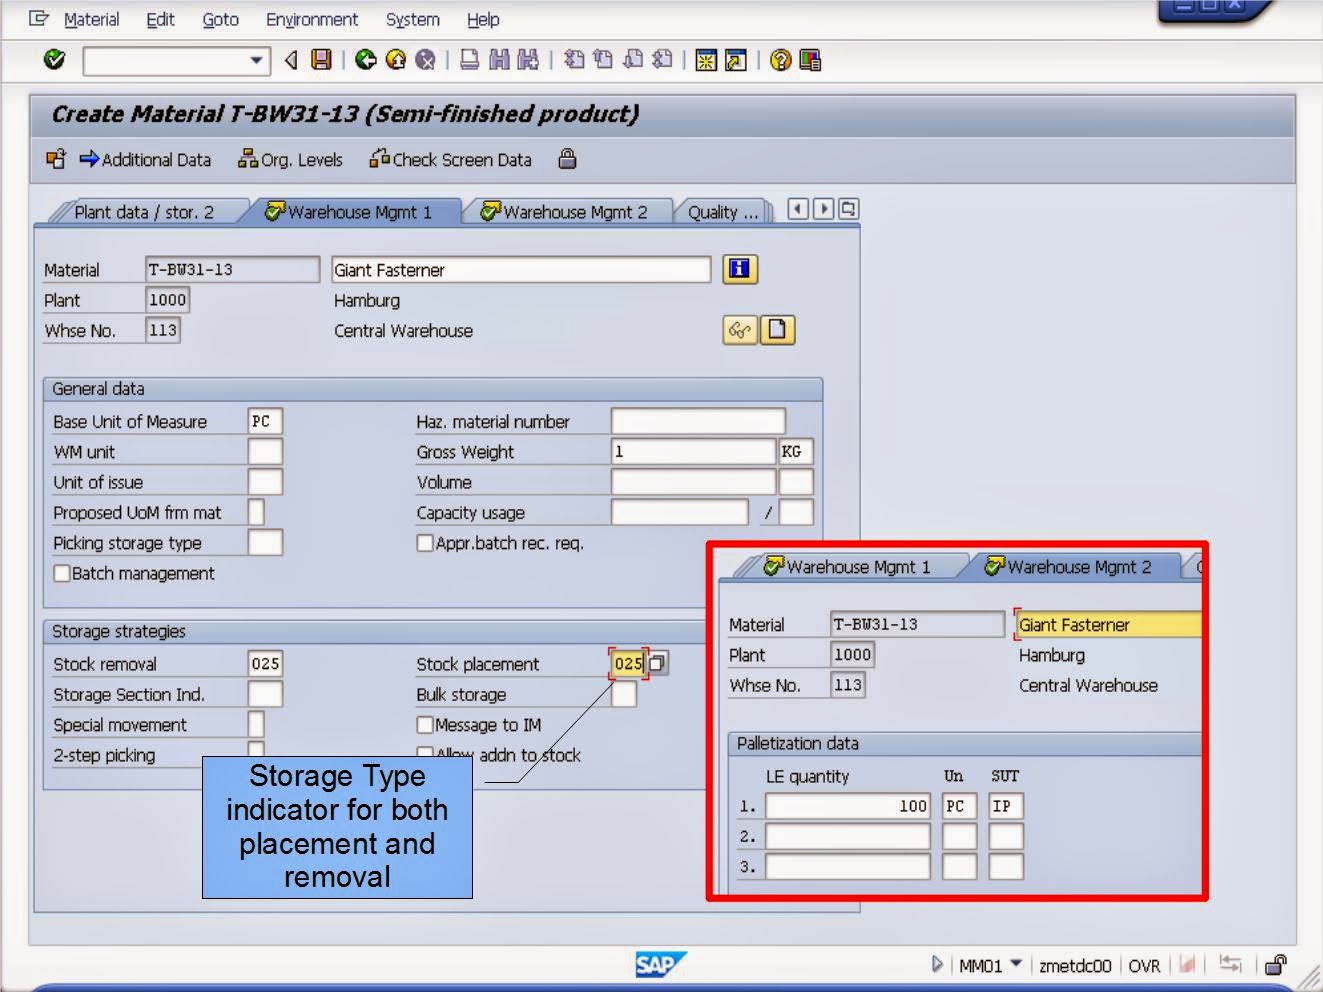Open the yellow Help question mark icon
Image resolution: width=1323 pixels, height=992 pixels.
[781, 60]
